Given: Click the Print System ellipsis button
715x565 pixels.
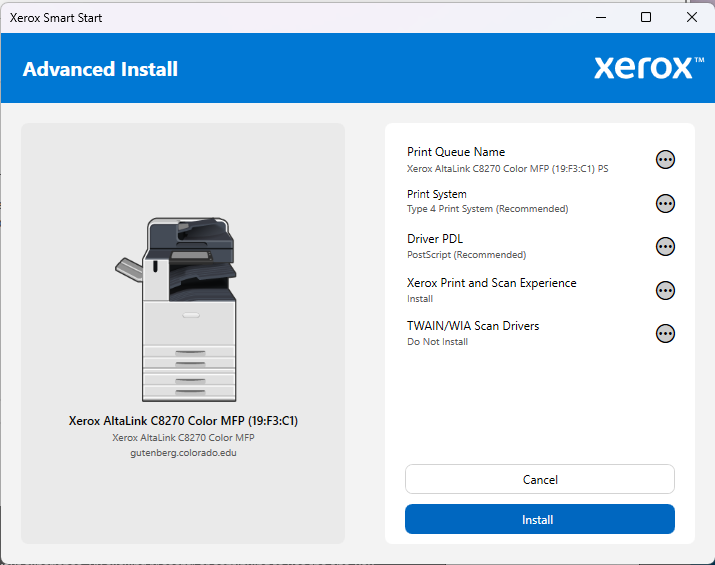Looking at the screenshot, I should click(x=665, y=203).
